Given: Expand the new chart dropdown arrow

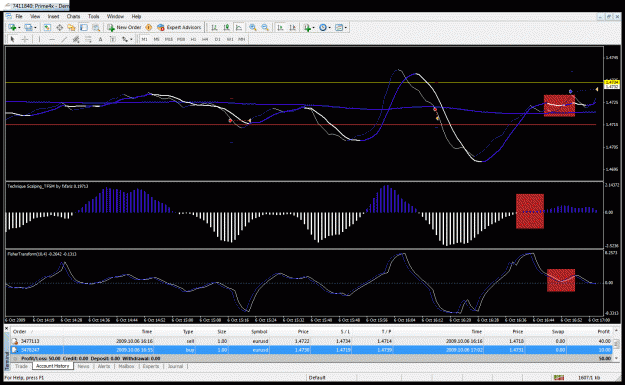Looking at the screenshot, I should point(19,28).
